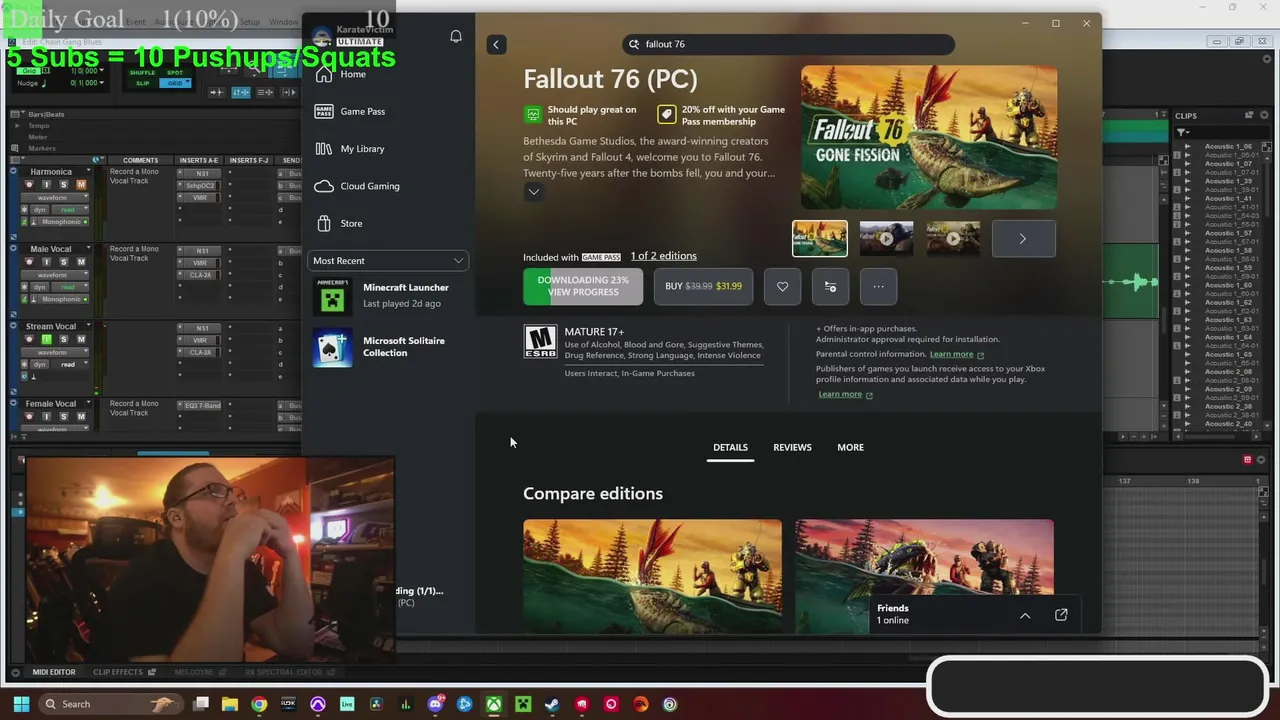The width and height of the screenshot is (1280, 720).
Task: Switch to the DETAILS tab
Action: coord(730,447)
